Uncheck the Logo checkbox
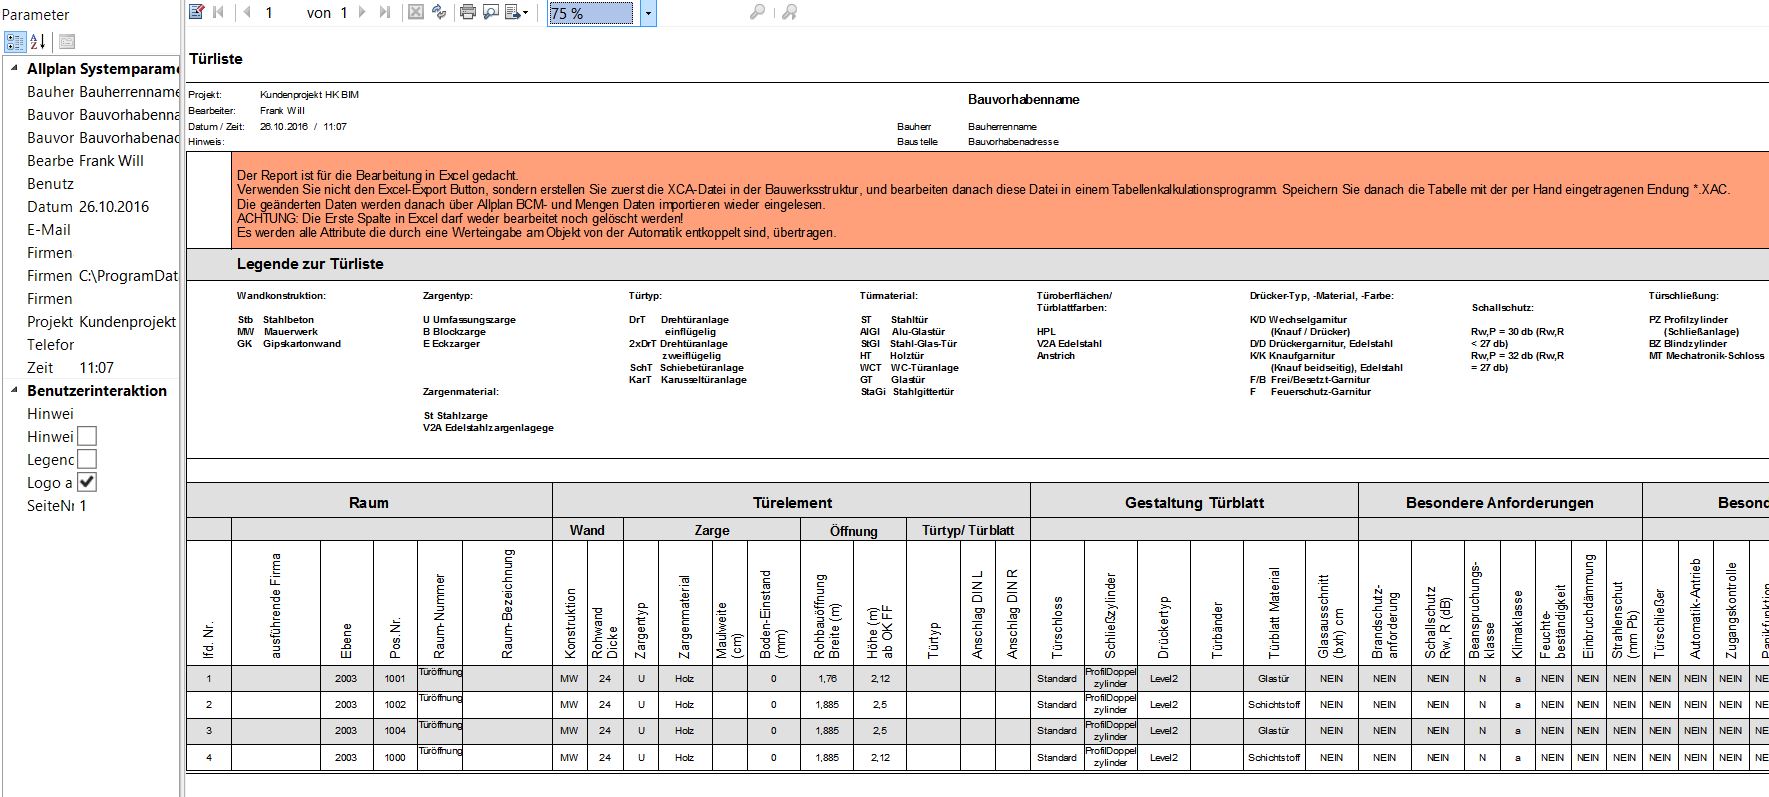Screen dimensions: 1769x797 click(87, 482)
